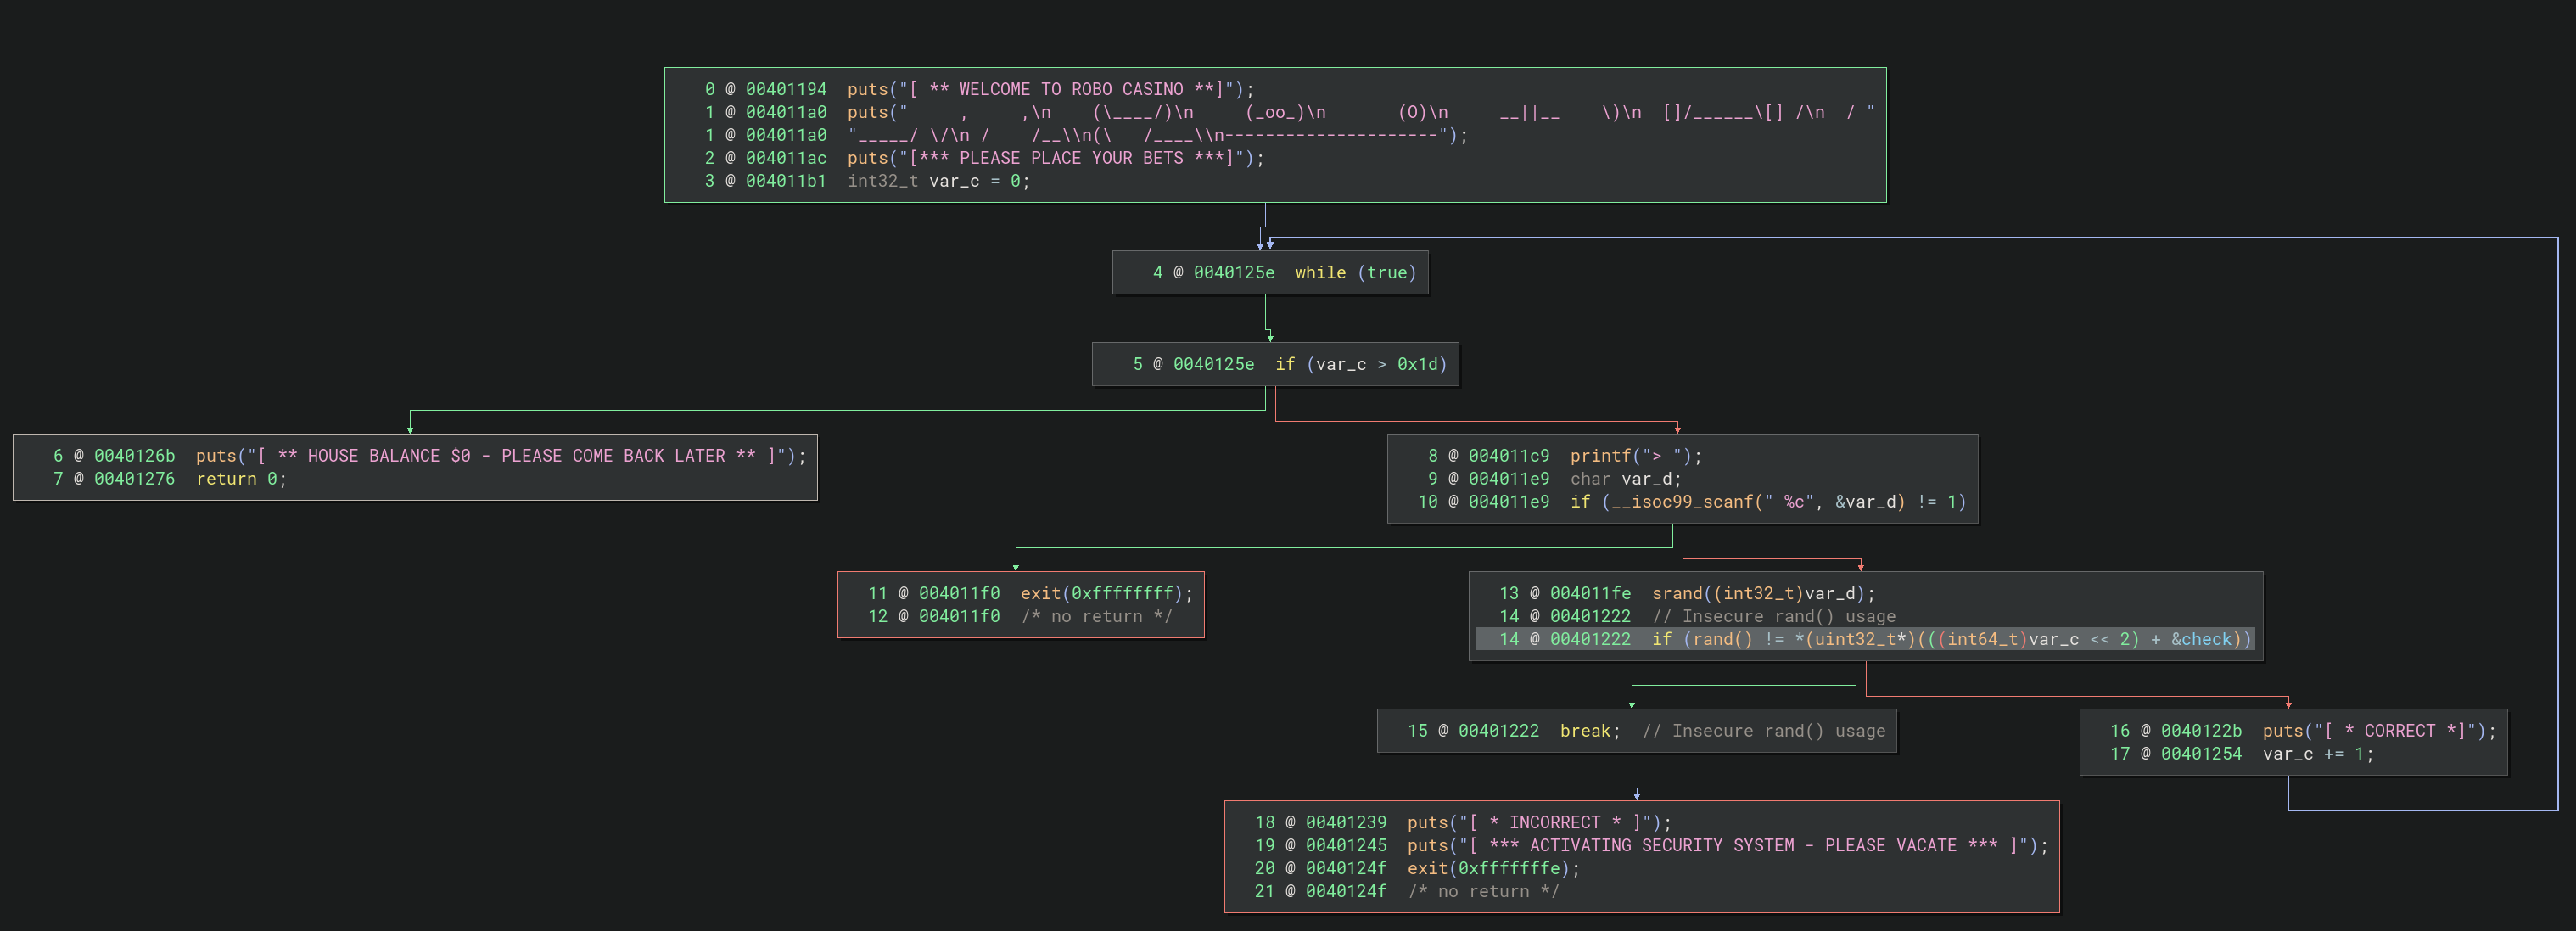Click the char var_d declaration
The image size is (2576, 931).
pos(1625,479)
